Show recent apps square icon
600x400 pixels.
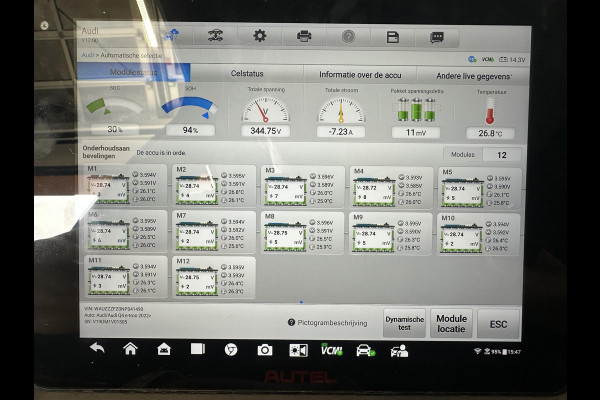point(198,349)
